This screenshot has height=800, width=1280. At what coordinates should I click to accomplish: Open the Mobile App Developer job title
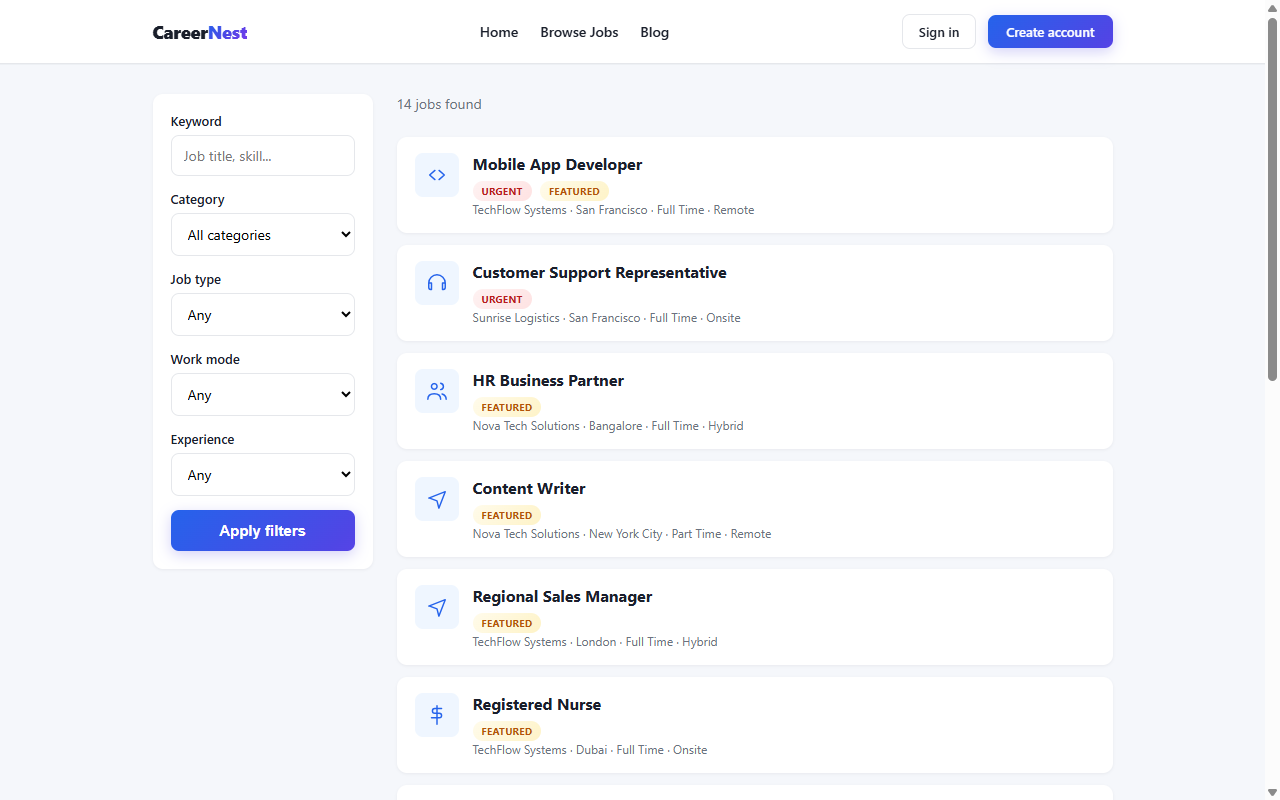[x=557, y=165]
